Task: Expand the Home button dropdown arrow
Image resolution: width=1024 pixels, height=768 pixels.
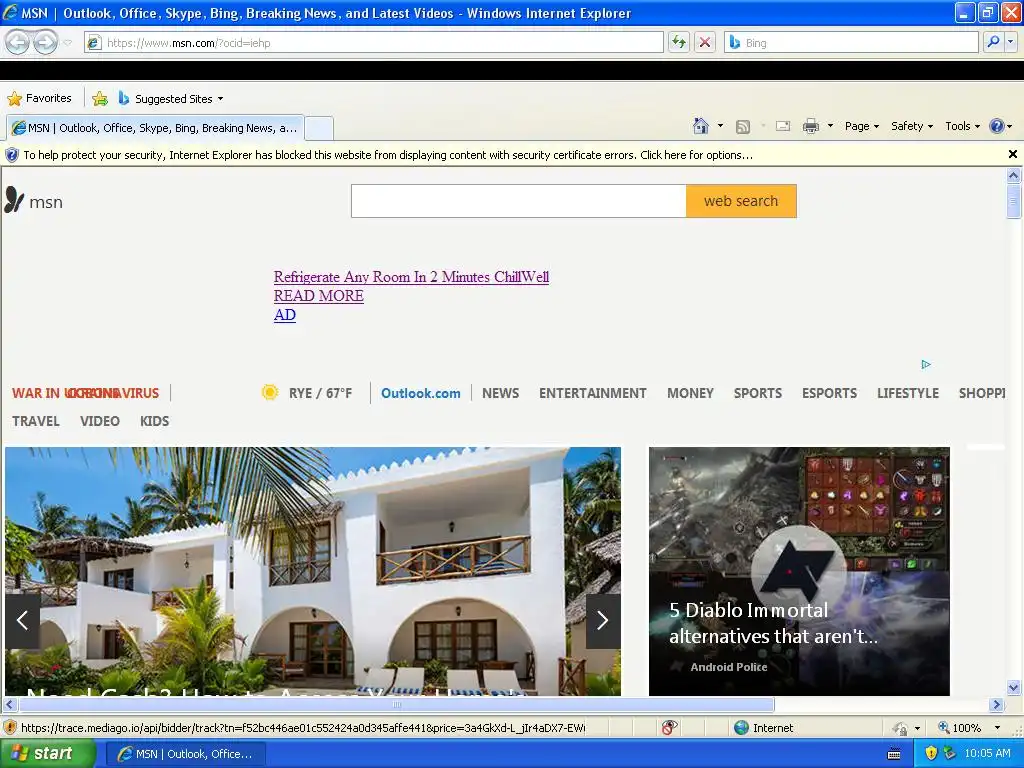Action: coord(720,126)
